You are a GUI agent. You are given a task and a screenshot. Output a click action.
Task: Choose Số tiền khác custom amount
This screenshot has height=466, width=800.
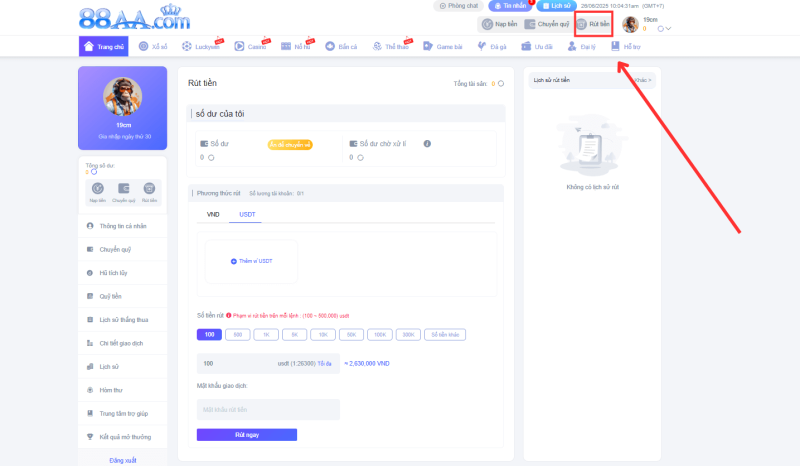[445, 335]
